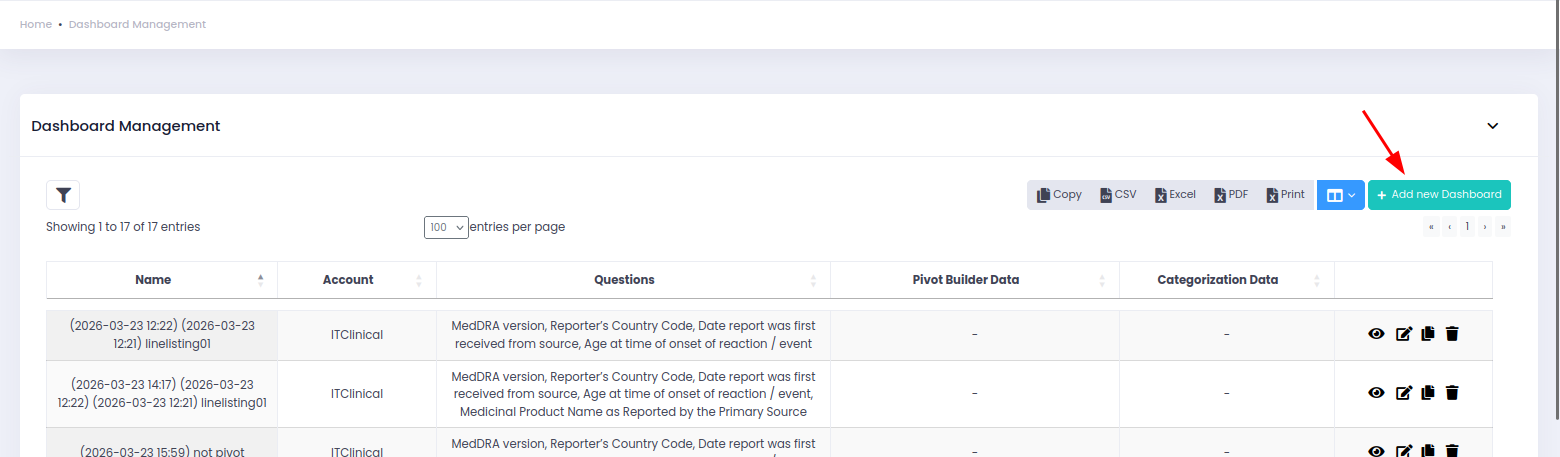
Task: View the first linelisting01 dashboard
Action: (x=1376, y=334)
